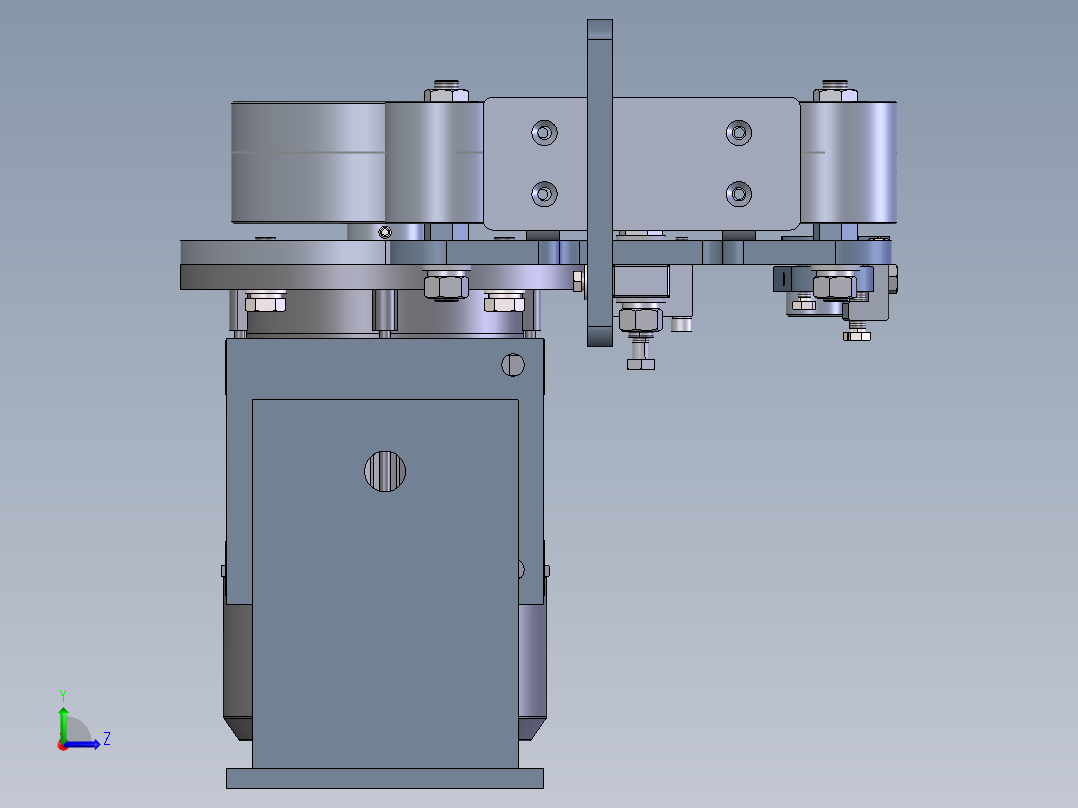Select the upper-left socket screw on bracket plate
1078x808 pixels.
(x=544, y=133)
